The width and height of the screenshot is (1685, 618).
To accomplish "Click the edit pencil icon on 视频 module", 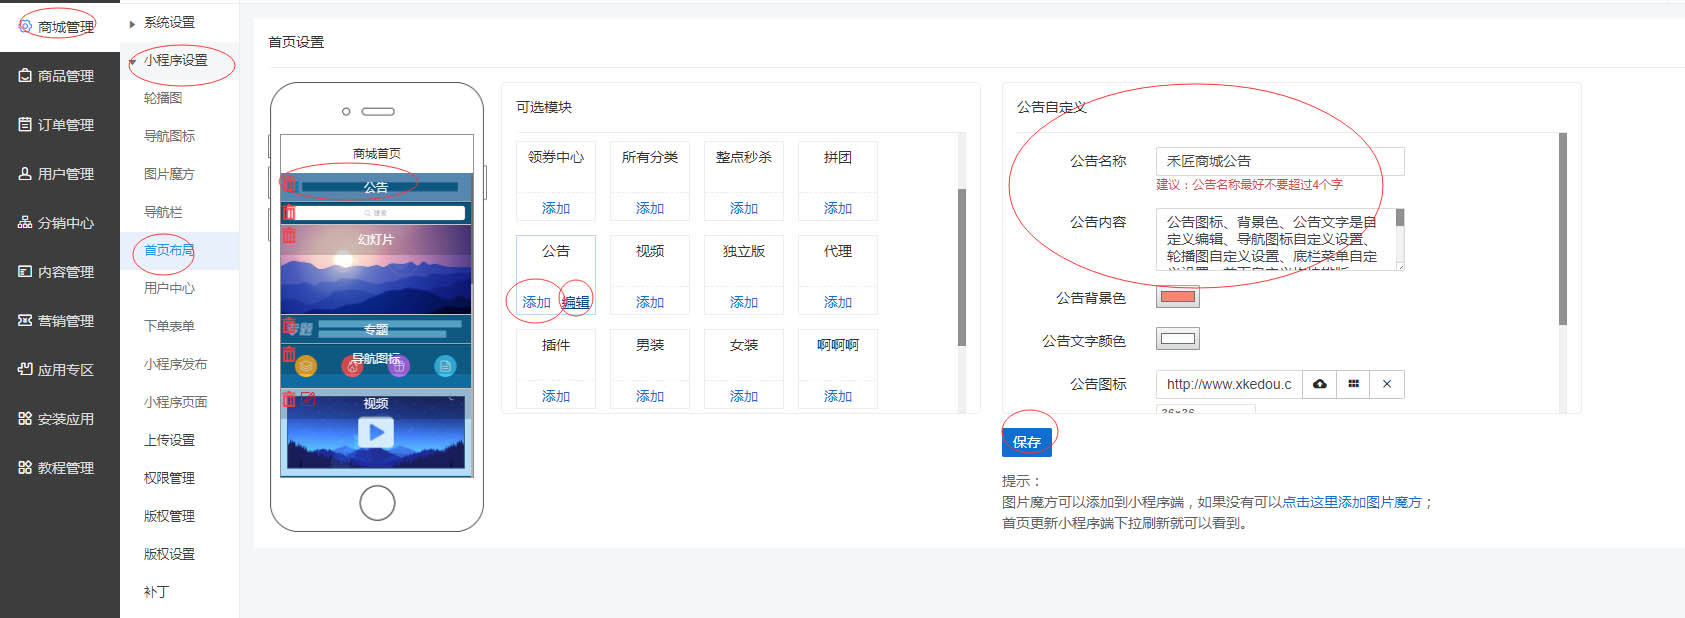I will 309,399.
